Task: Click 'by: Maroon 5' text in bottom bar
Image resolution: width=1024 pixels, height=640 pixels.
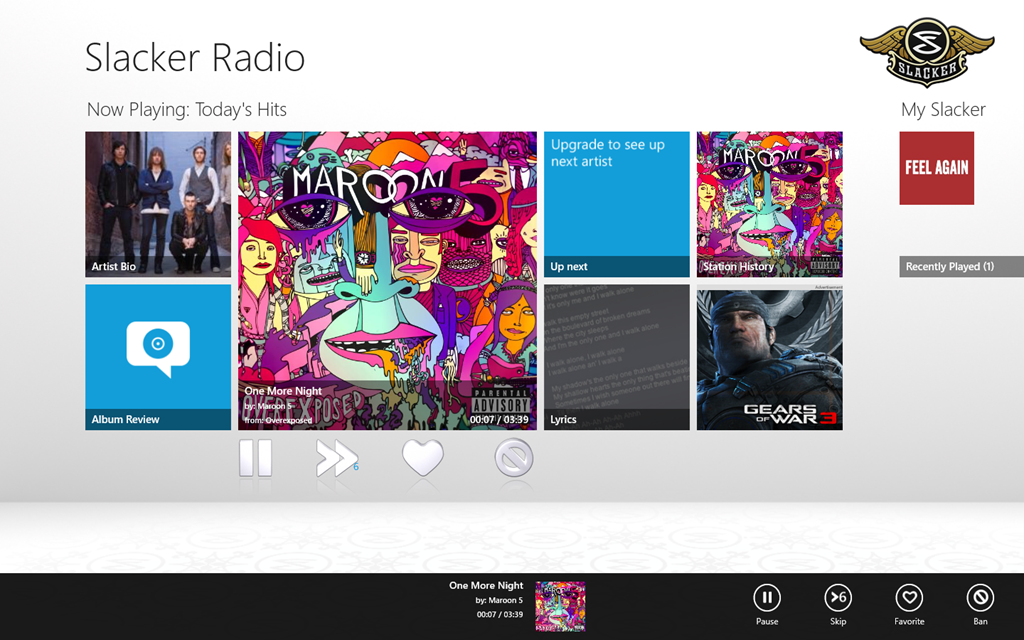Action: point(499,600)
